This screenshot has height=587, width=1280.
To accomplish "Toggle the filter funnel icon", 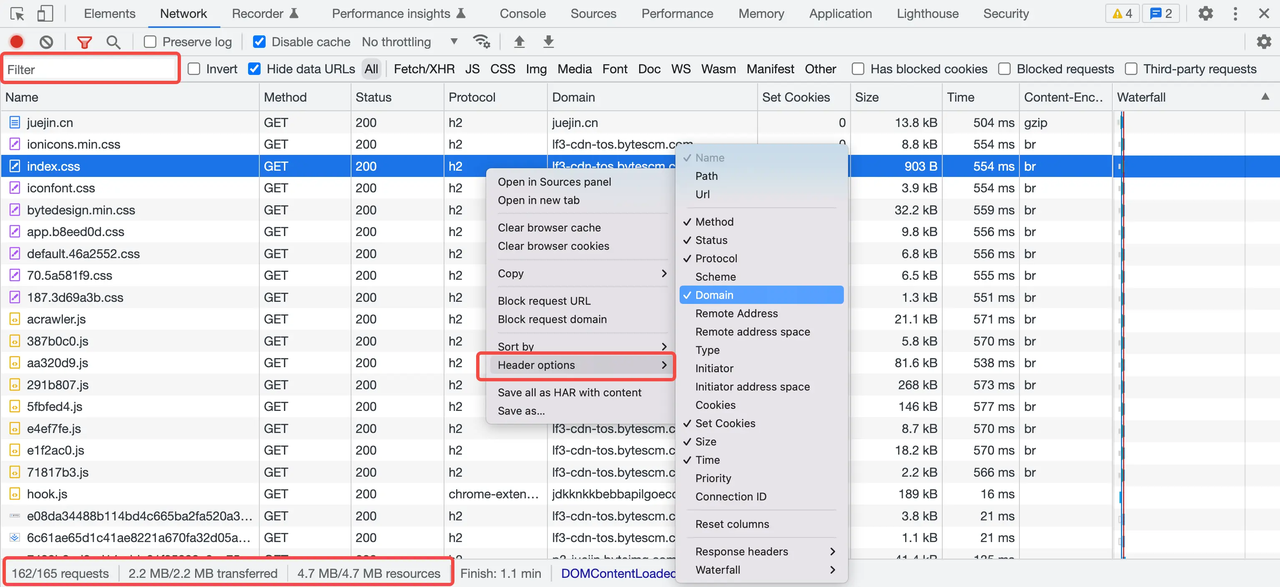I will click(x=84, y=42).
